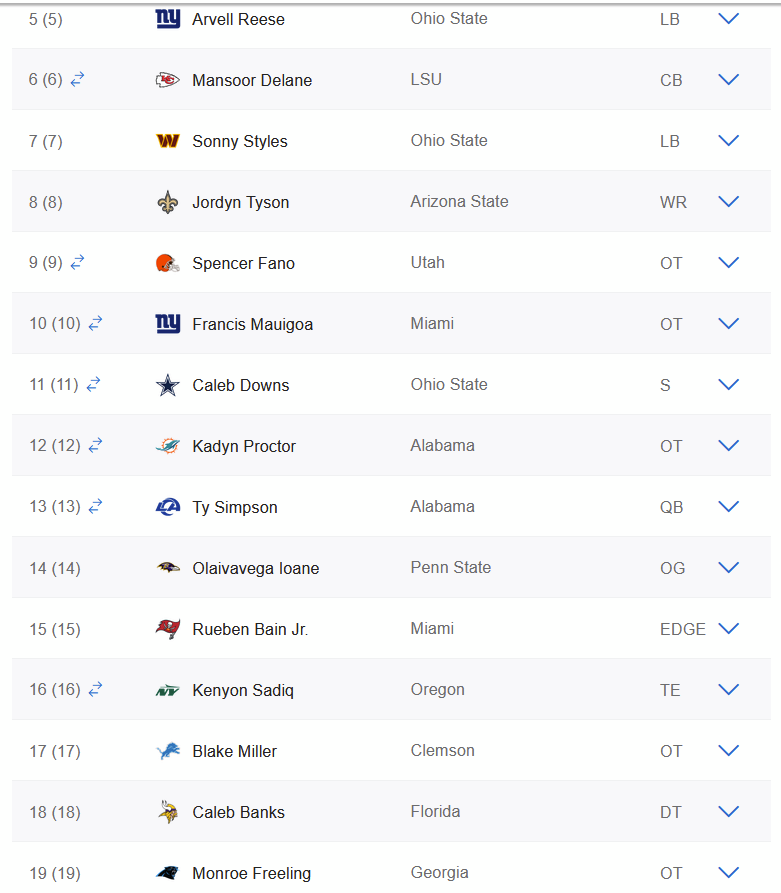Expand Rueben Bain Jr. EDGE row chevron
The height and width of the screenshot is (893, 781).
tap(729, 628)
